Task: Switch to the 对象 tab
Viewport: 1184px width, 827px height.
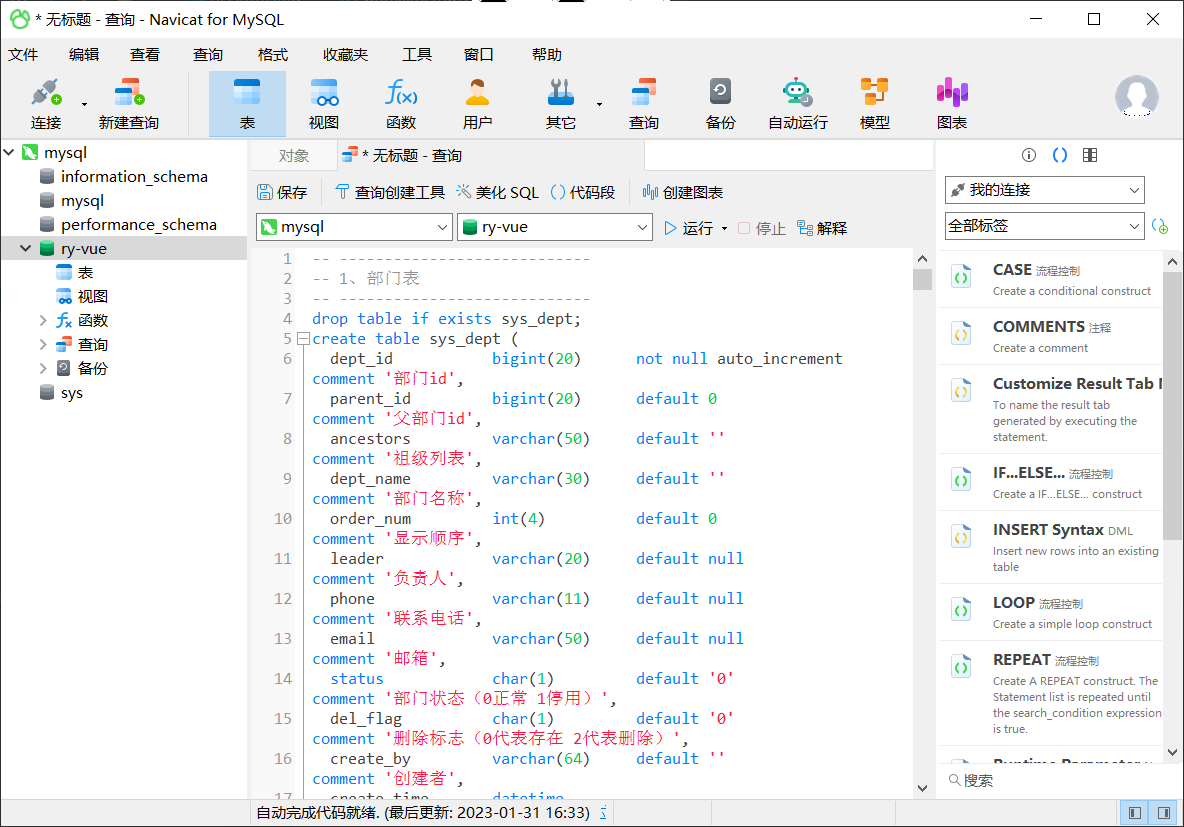Action: pyautogui.click(x=294, y=156)
